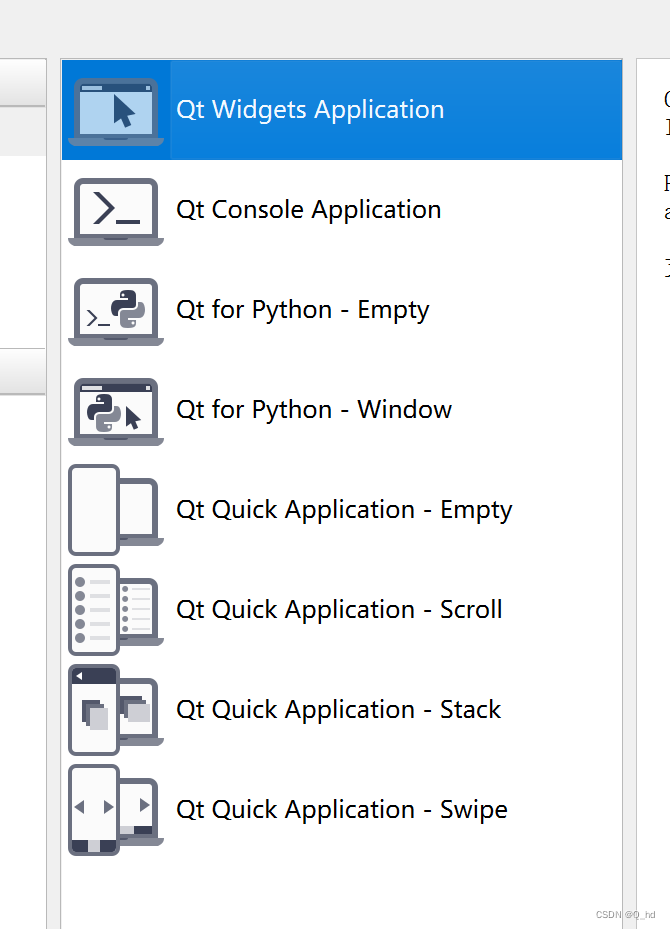The image size is (670, 929).
Task: Click the Qt Quick Swipe template icon
Action: pyautogui.click(x=116, y=810)
